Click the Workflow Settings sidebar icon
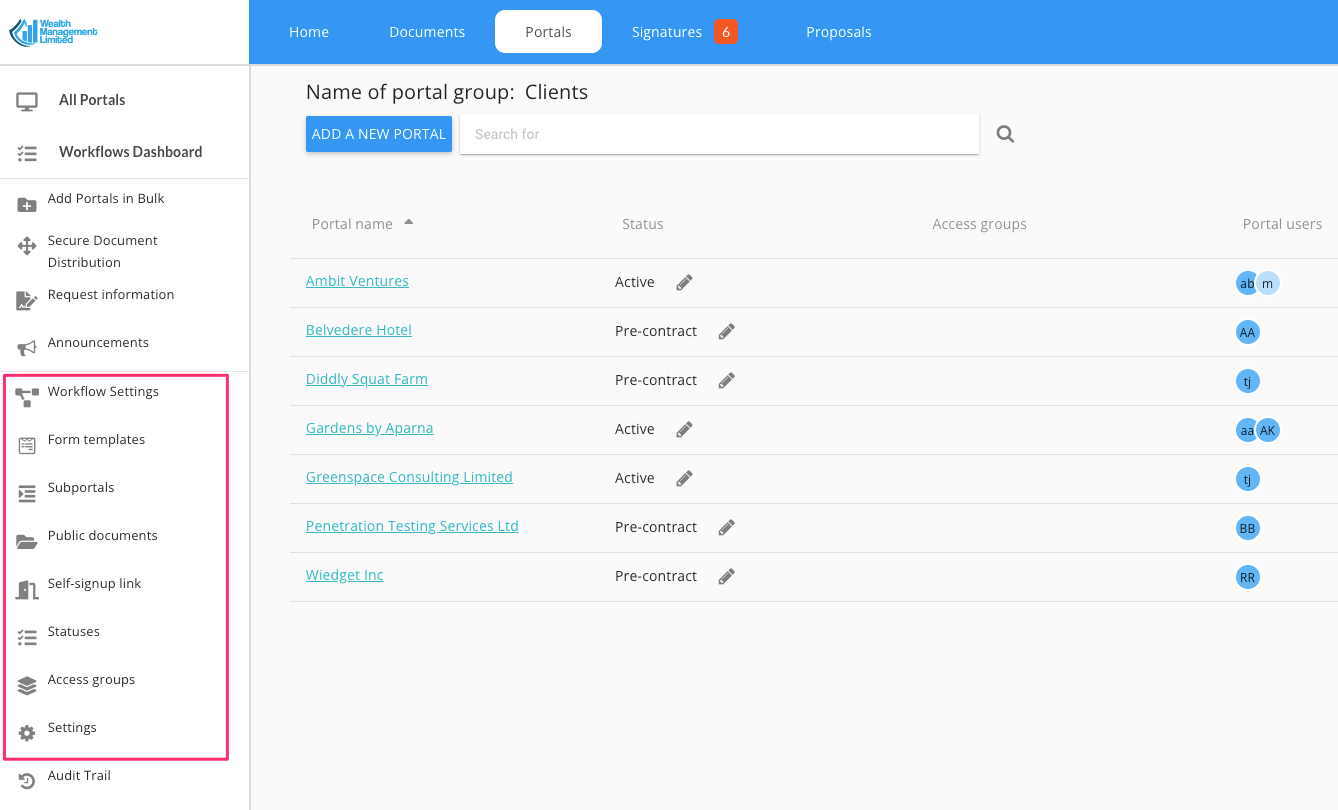 (27, 396)
